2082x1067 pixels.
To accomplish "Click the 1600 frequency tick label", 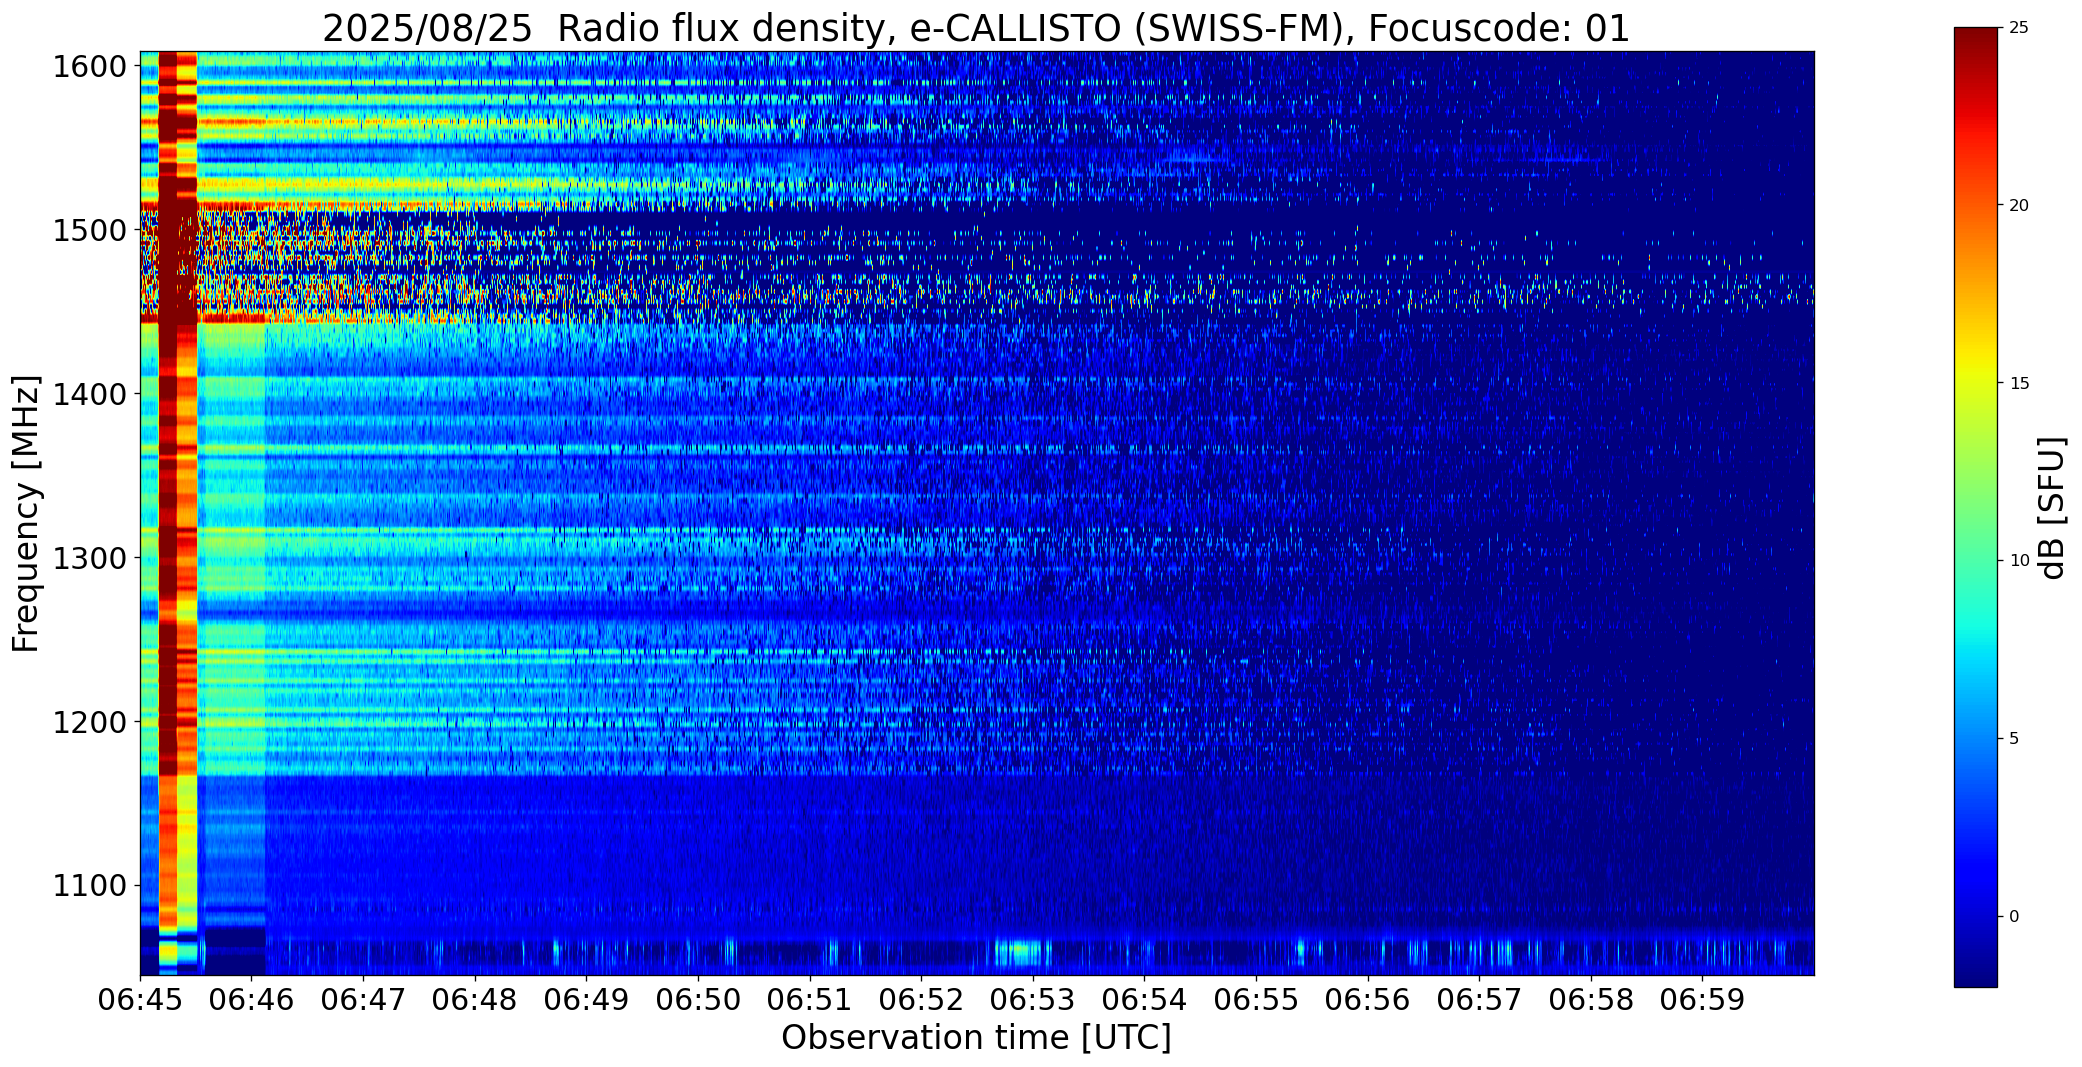I will pos(89,67).
